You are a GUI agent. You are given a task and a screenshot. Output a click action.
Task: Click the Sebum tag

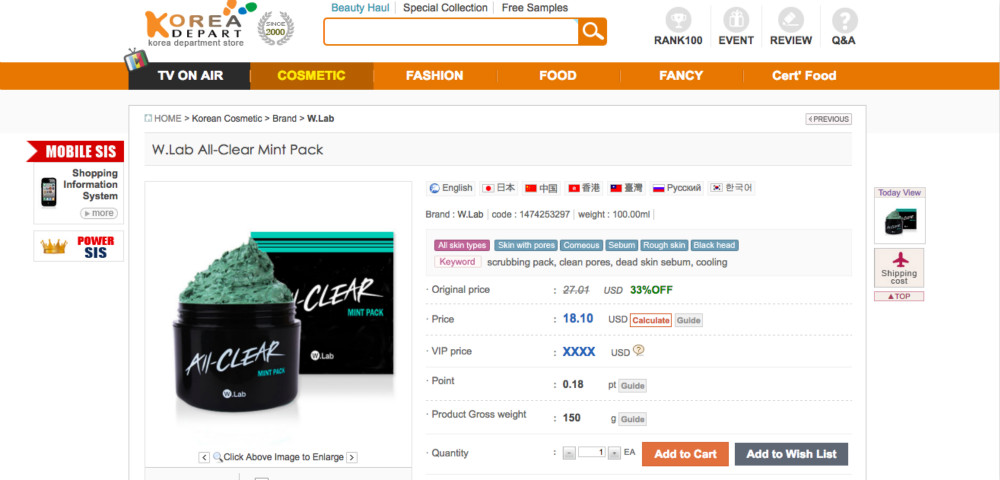621,245
